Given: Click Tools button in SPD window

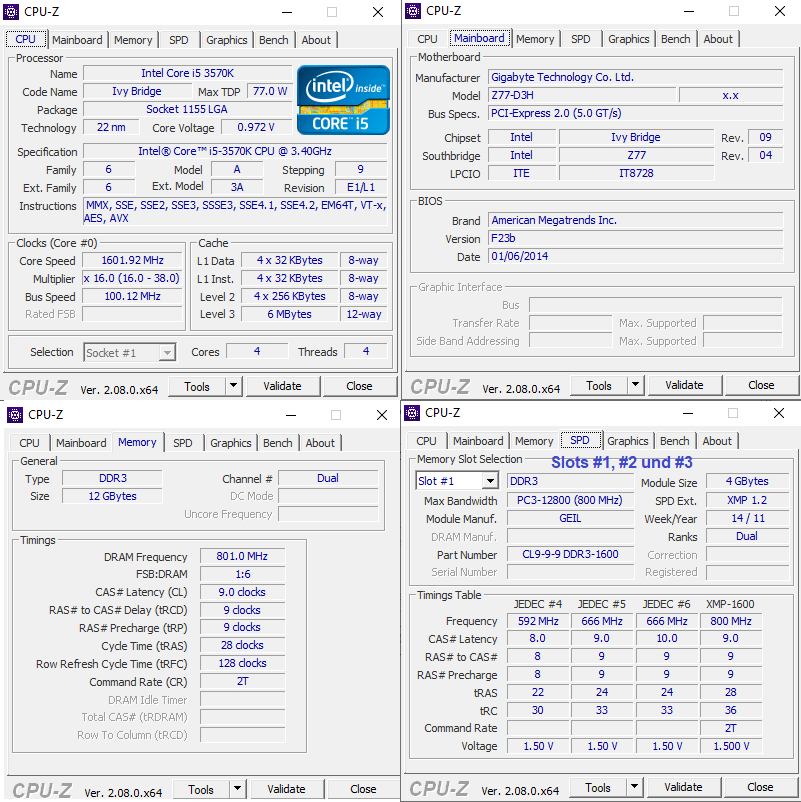Looking at the screenshot, I should (x=598, y=787).
